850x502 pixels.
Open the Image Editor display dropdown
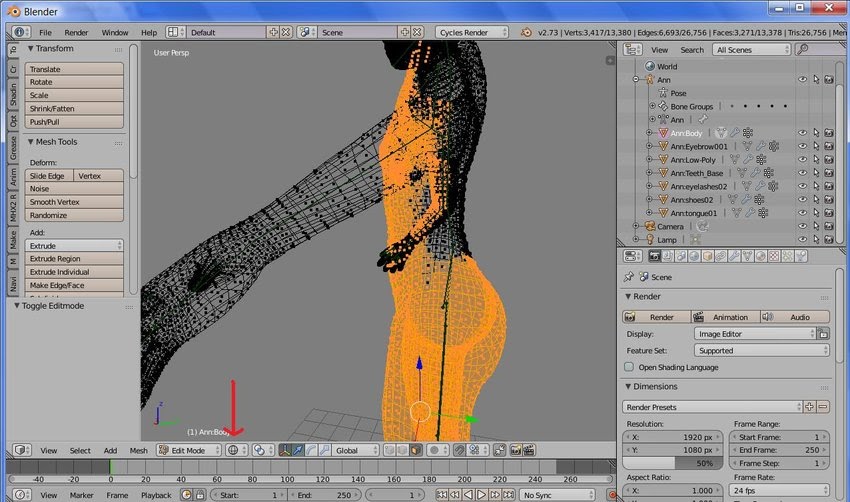(x=755, y=334)
